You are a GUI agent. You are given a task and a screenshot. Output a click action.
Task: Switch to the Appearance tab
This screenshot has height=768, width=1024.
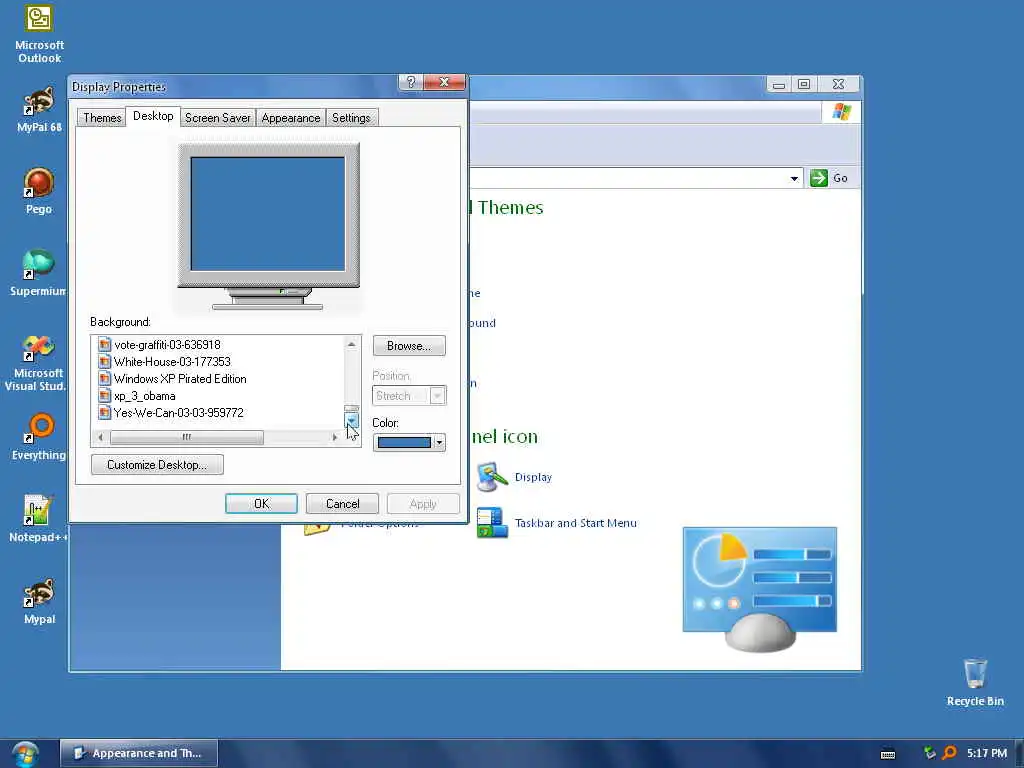pyautogui.click(x=291, y=118)
